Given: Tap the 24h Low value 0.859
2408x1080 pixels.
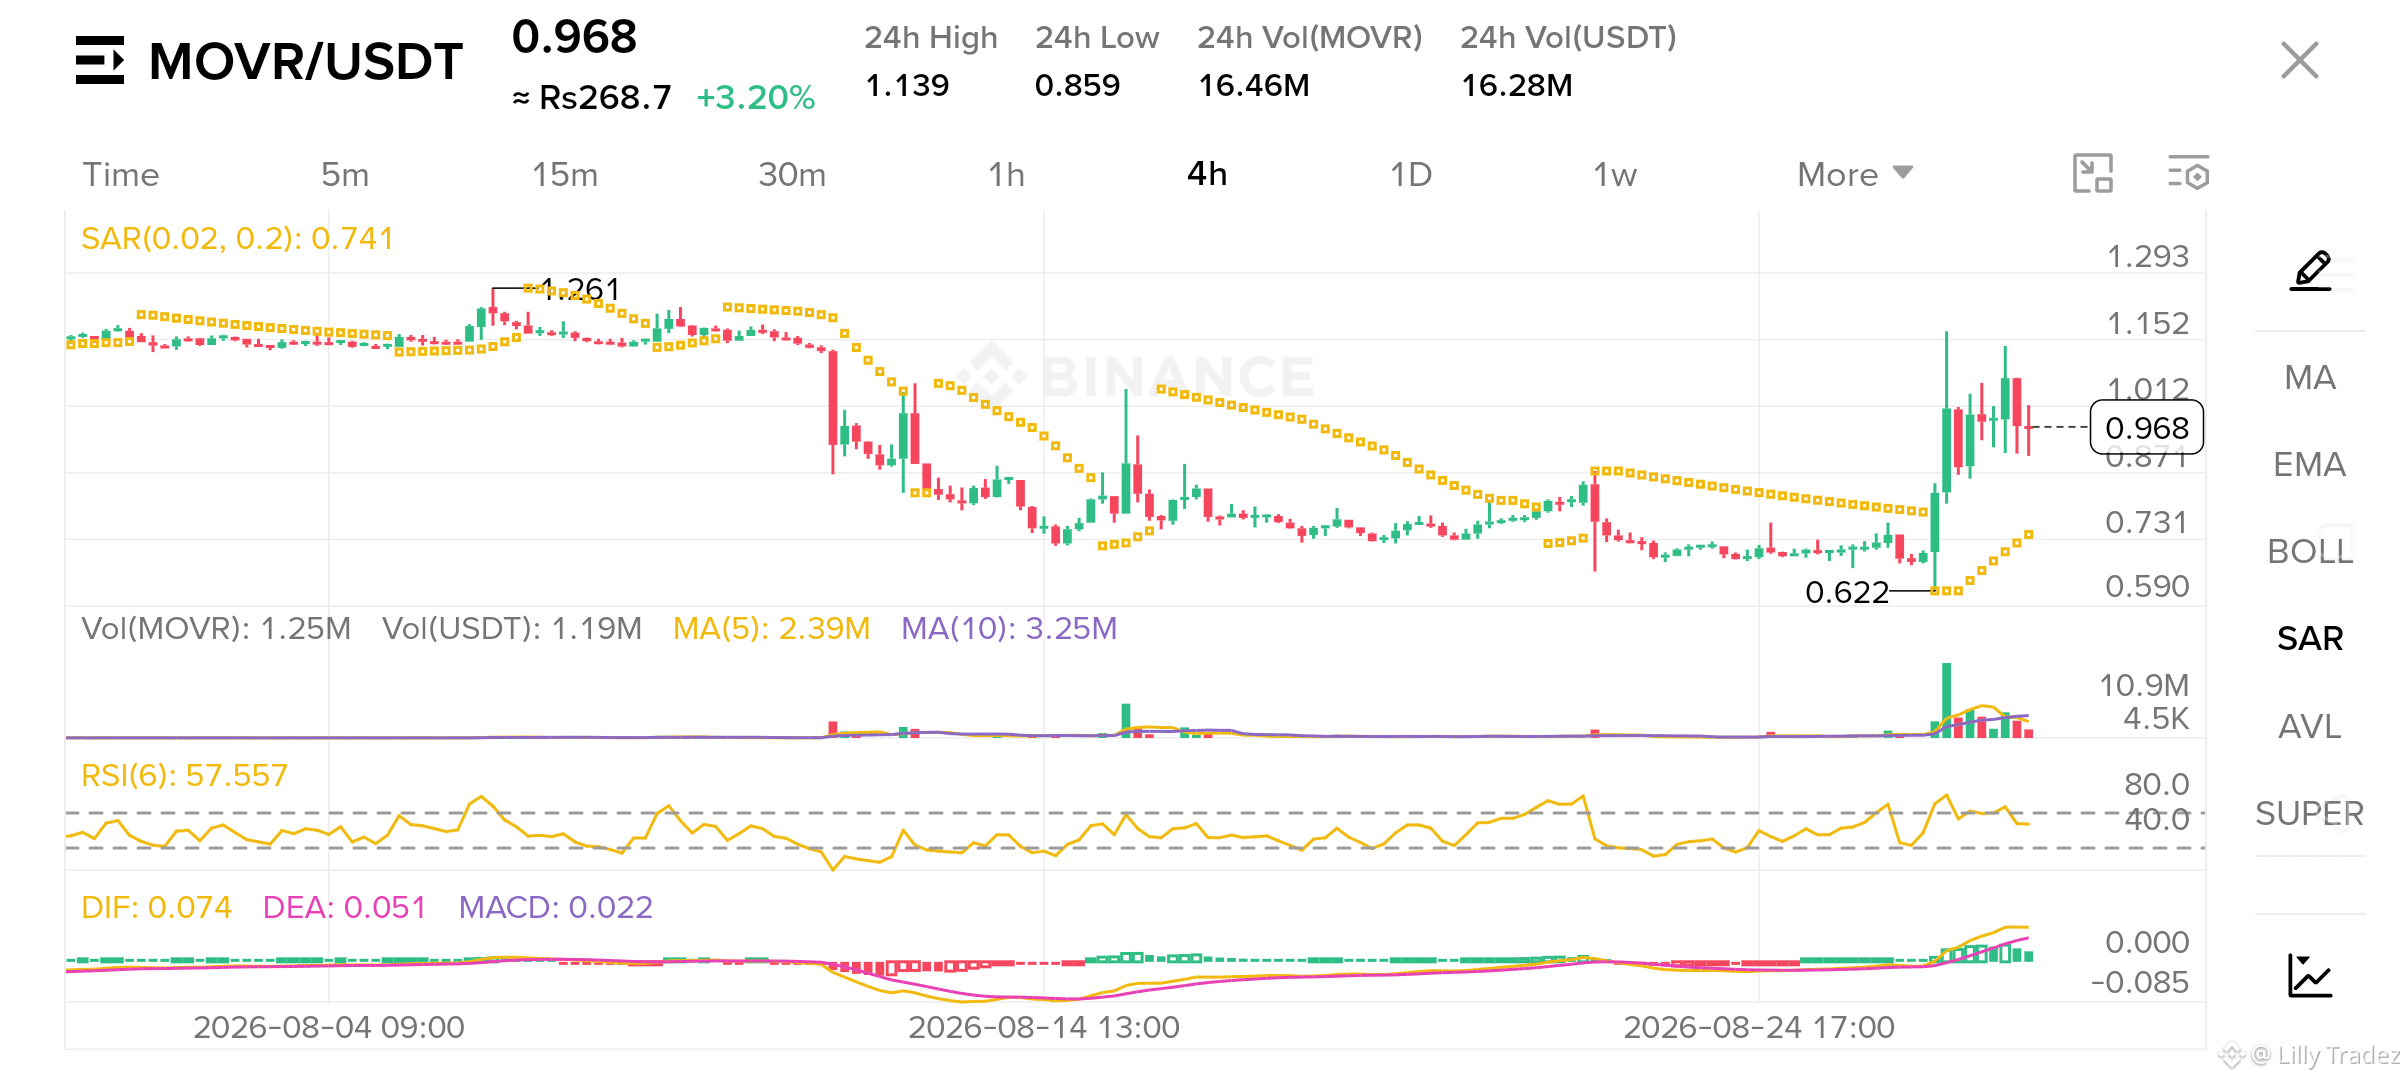Looking at the screenshot, I should [x=1077, y=85].
